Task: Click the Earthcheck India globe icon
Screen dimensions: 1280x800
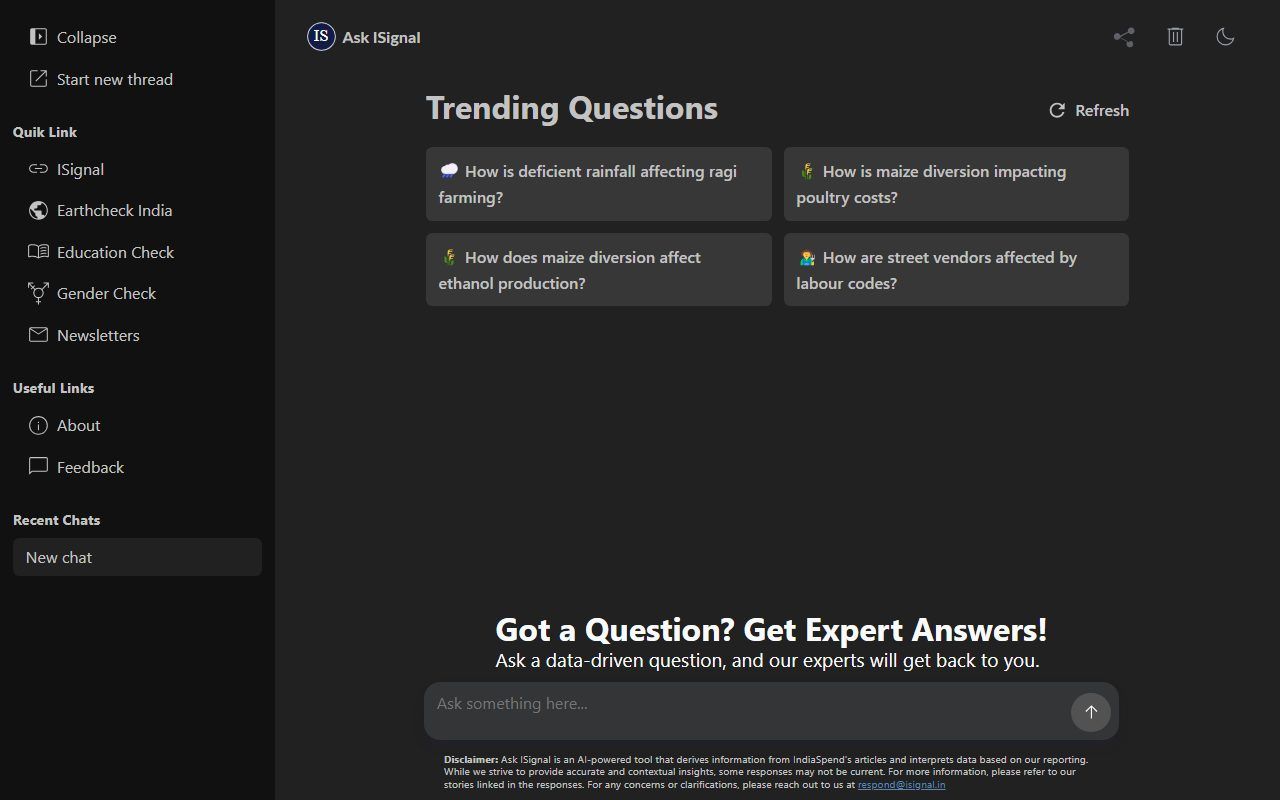Action: 38,210
